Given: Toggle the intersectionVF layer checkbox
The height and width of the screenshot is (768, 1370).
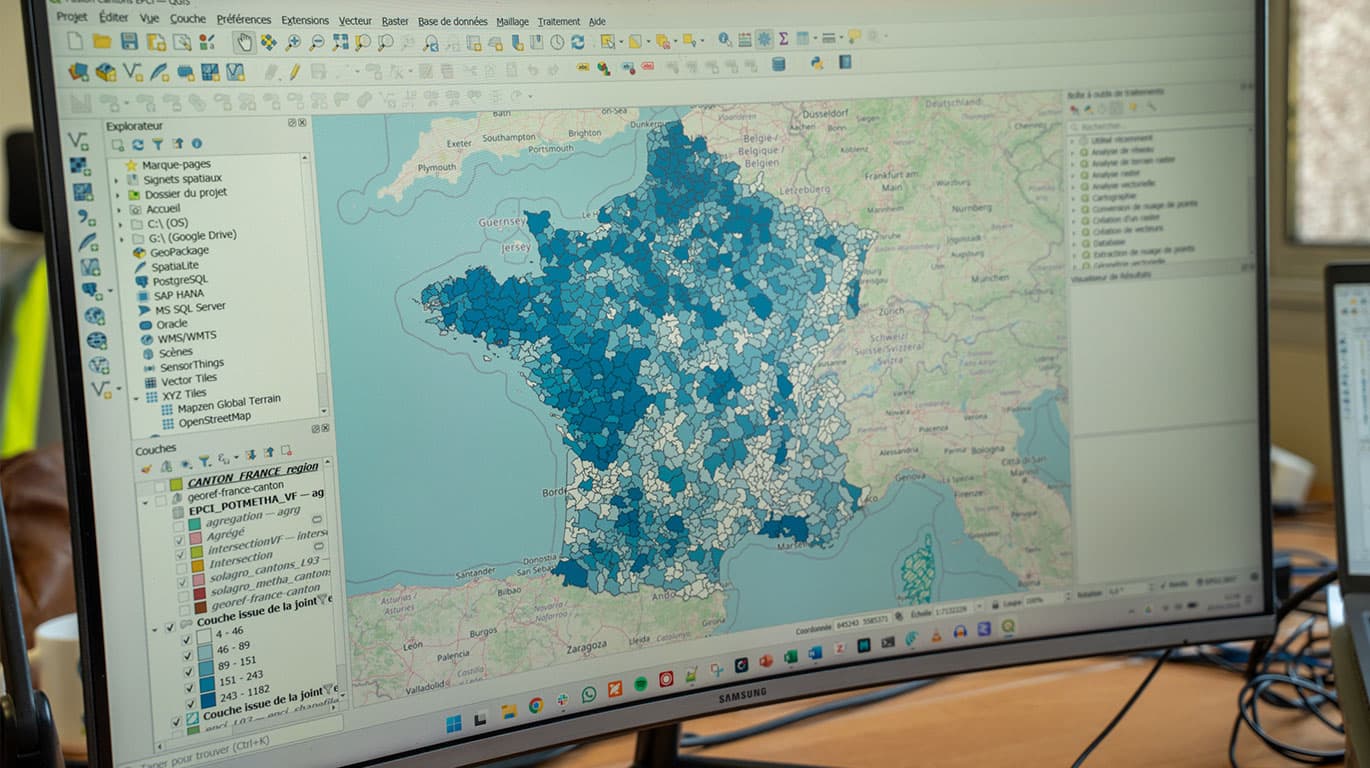Looking at the screenshot, I should pos(180,555).
